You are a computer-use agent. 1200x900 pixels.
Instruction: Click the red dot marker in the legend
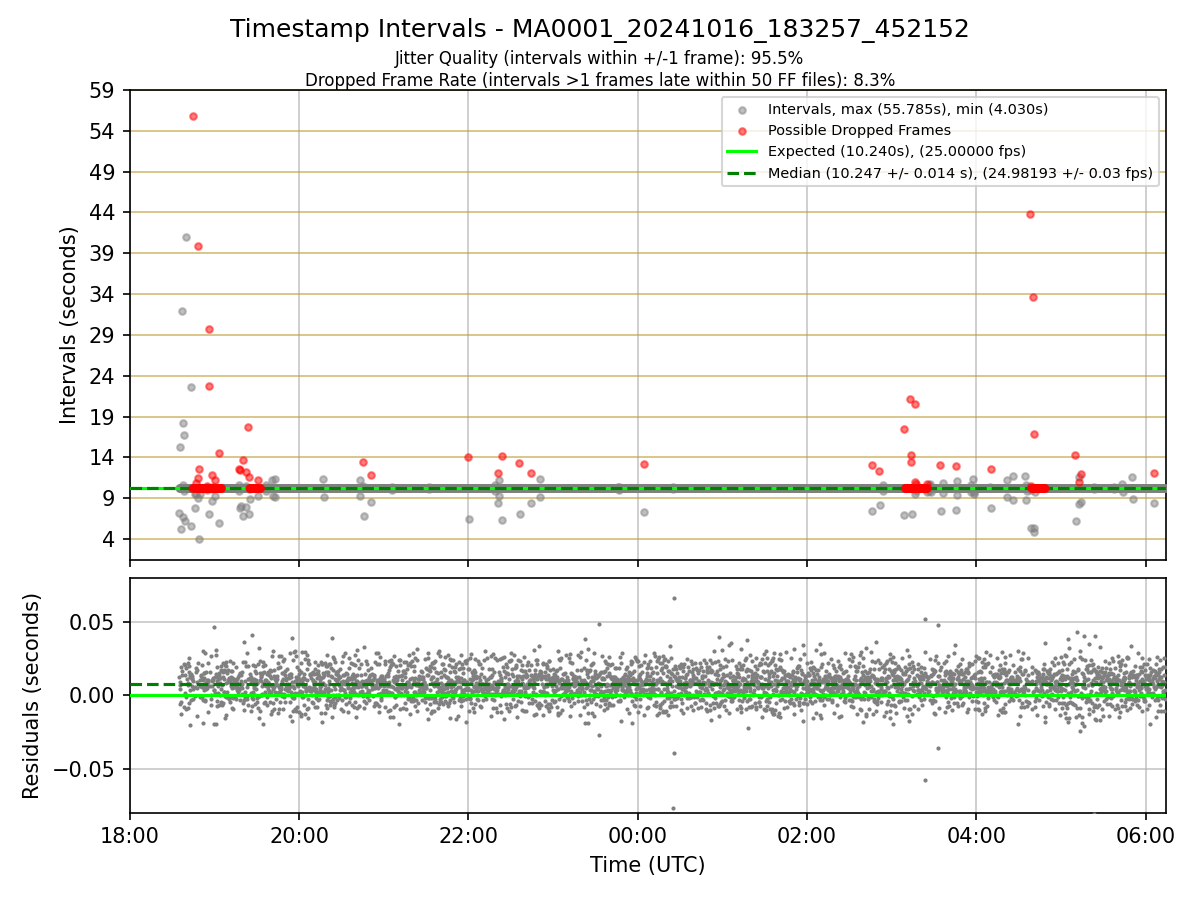pos(741,130)
